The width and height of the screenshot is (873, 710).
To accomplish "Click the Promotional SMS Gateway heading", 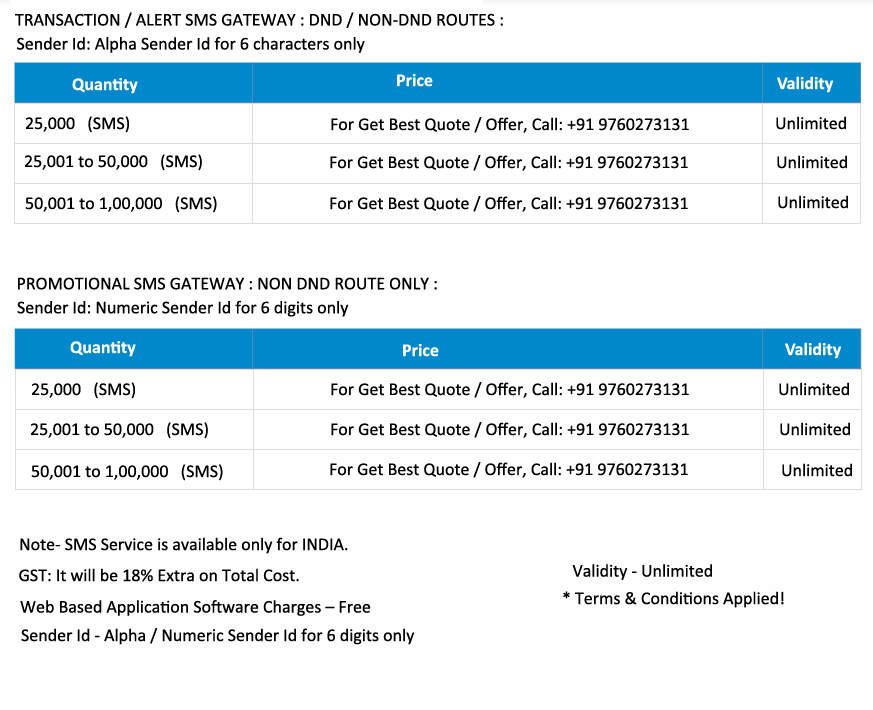I will click(x=227, y=284).
